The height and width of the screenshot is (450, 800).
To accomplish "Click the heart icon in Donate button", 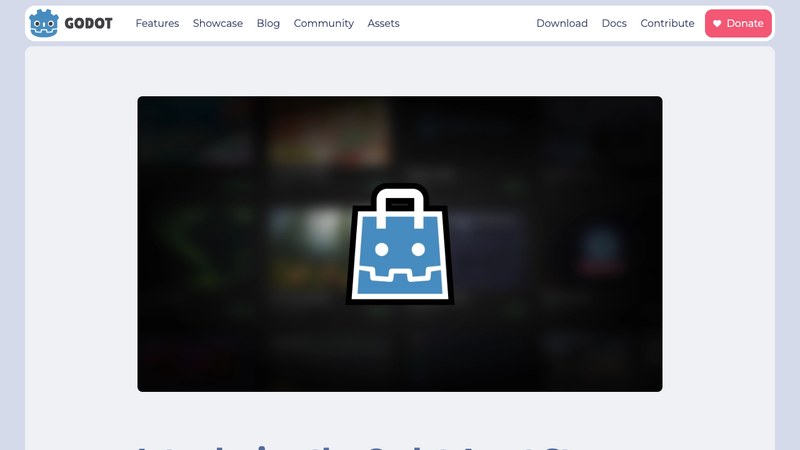I will (717, 23).
